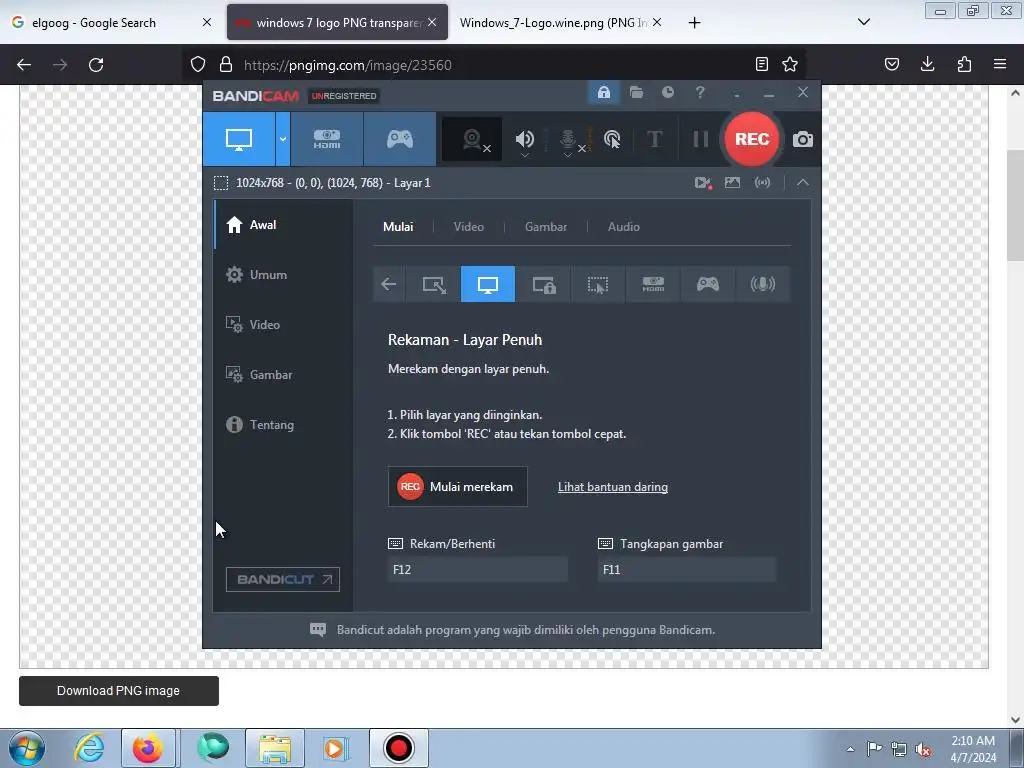Click Download PNG image button
Screen dimensions: 1024x768
(119, 691)
